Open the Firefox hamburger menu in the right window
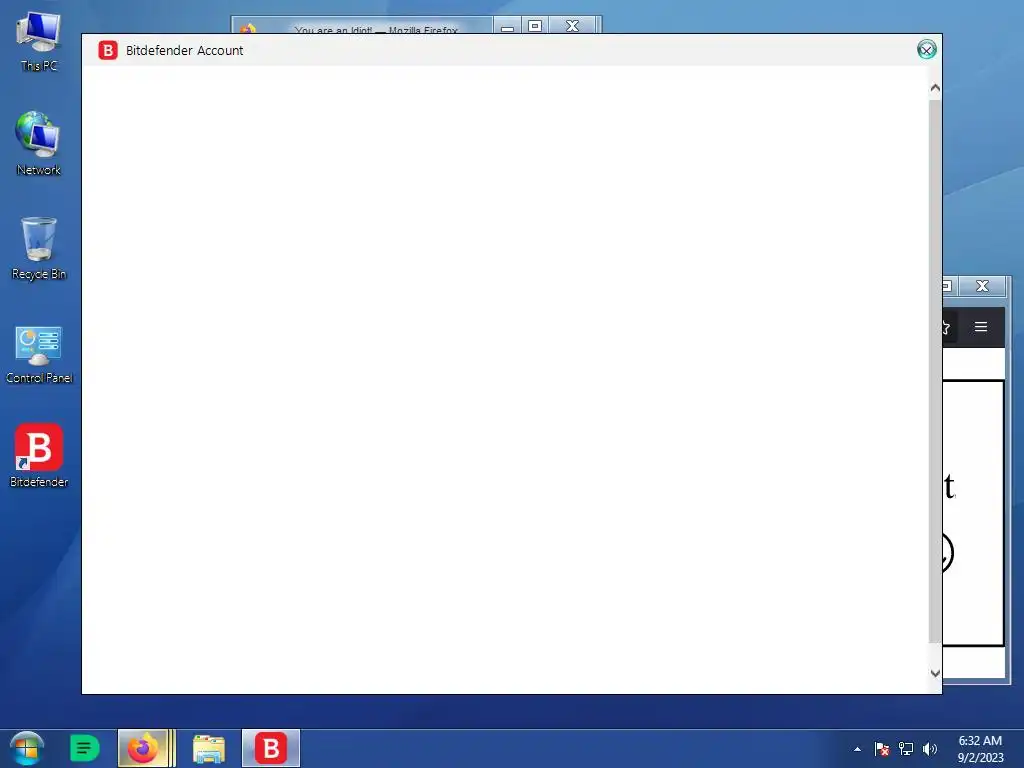The height and width of the screenshot is (768, 1024). tap(981, 327)
